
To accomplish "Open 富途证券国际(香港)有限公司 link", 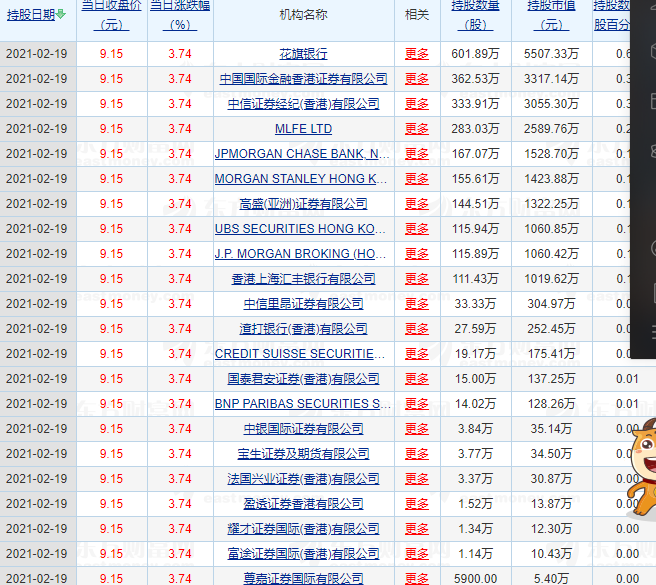I will 303,554.
